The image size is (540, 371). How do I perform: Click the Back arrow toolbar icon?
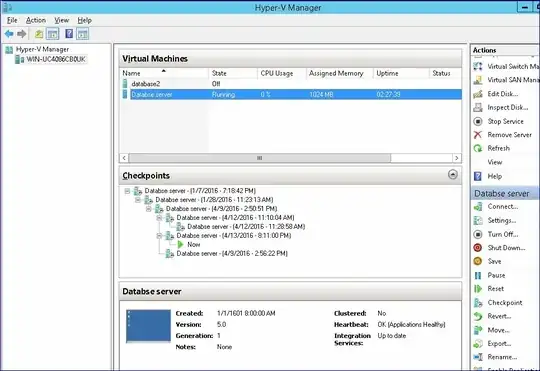coord(9,34)
